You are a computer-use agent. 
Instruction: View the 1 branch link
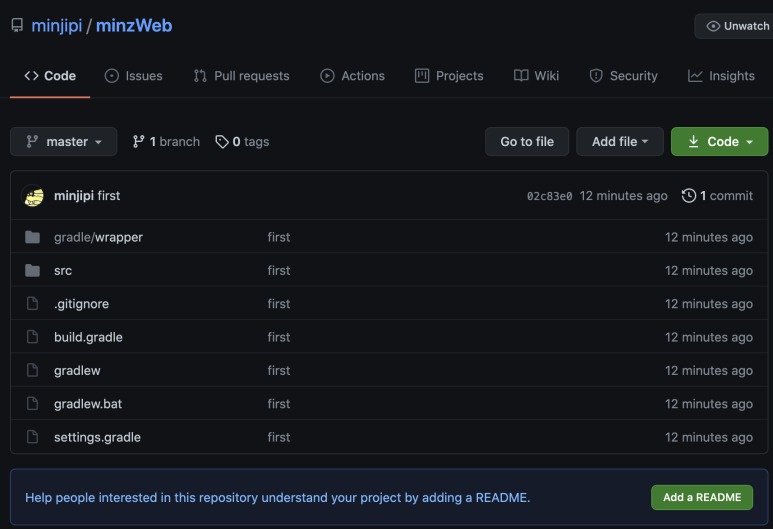click(x=166, y=141)
